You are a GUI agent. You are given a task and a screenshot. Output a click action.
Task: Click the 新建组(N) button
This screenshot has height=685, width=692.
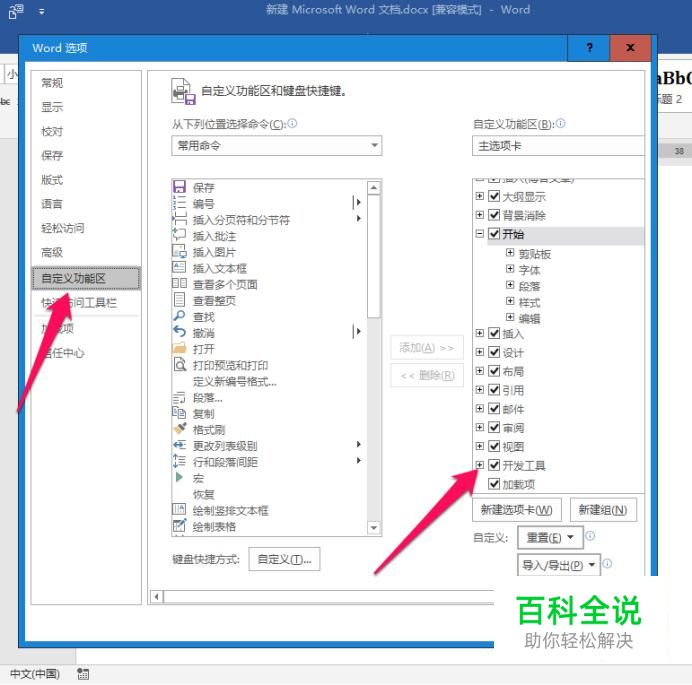coord(603,510)
